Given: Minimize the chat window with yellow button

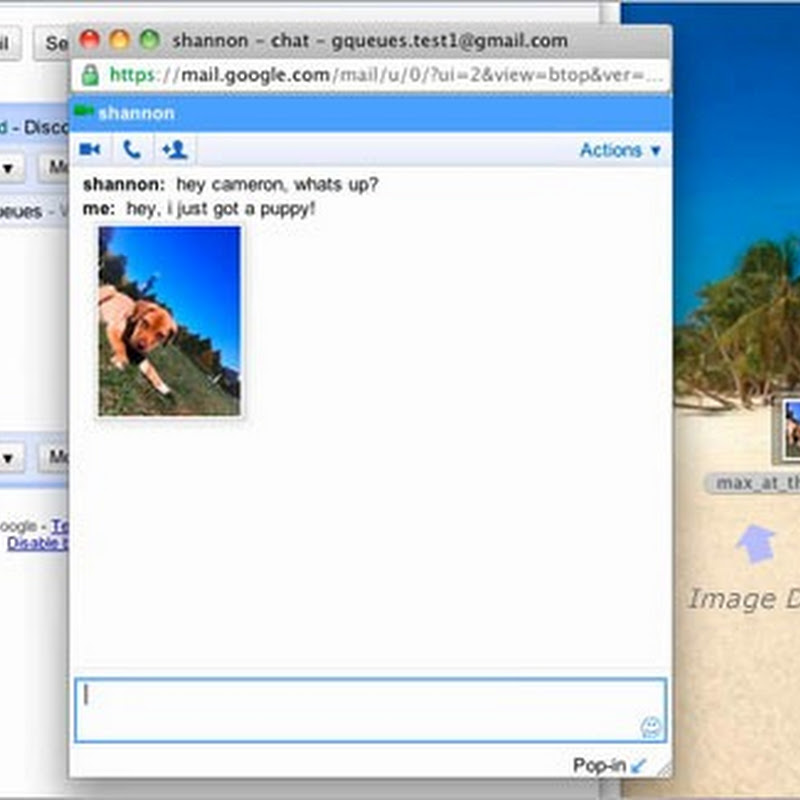Looking at the screenshot, I should tap(120, 39).
